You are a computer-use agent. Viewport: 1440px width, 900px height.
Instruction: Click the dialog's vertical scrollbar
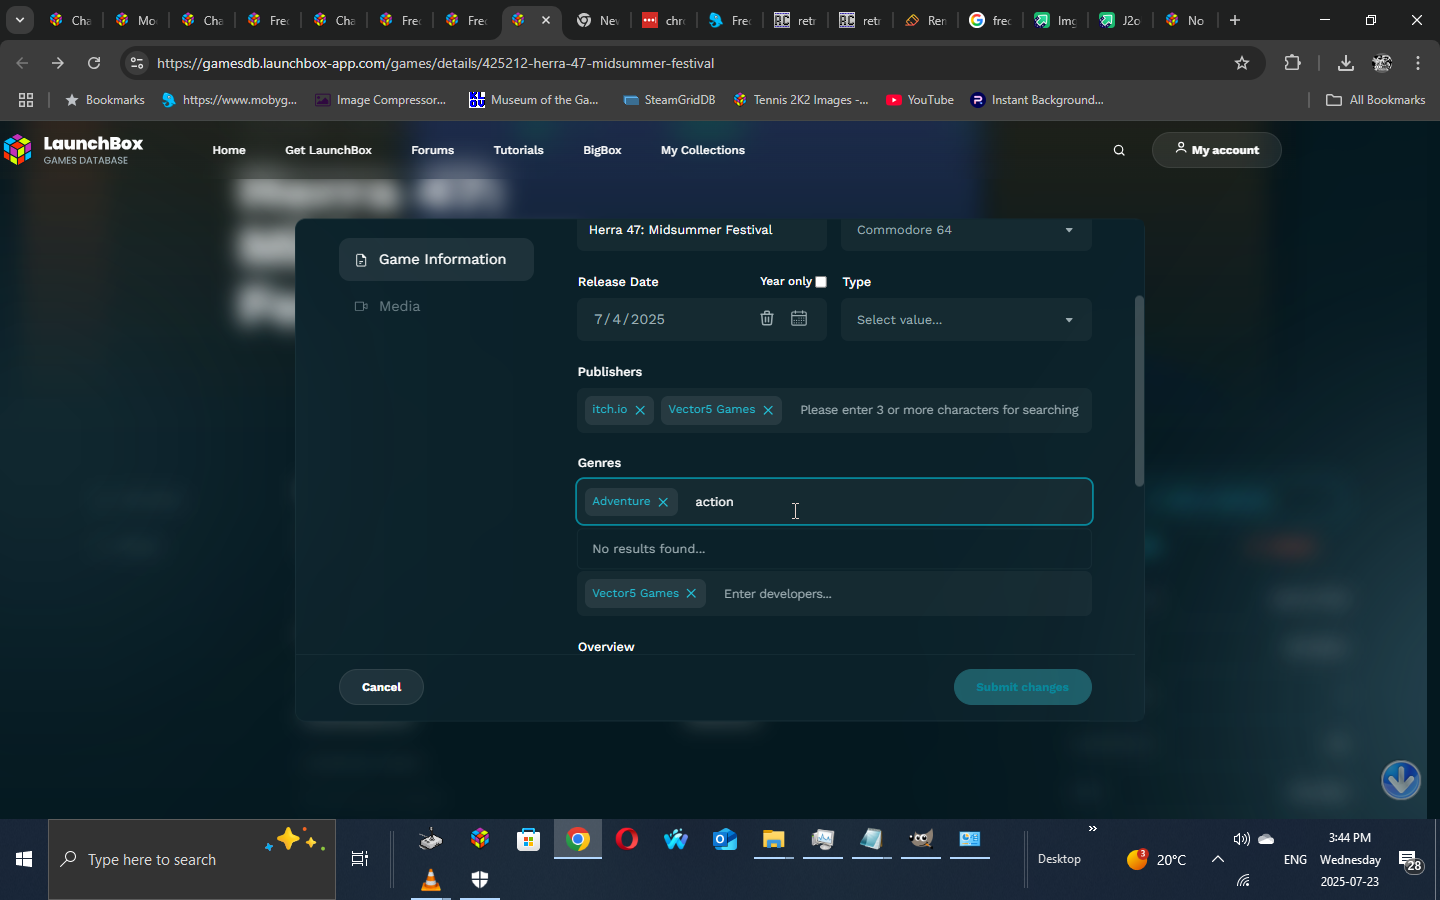click(1138, 391)
